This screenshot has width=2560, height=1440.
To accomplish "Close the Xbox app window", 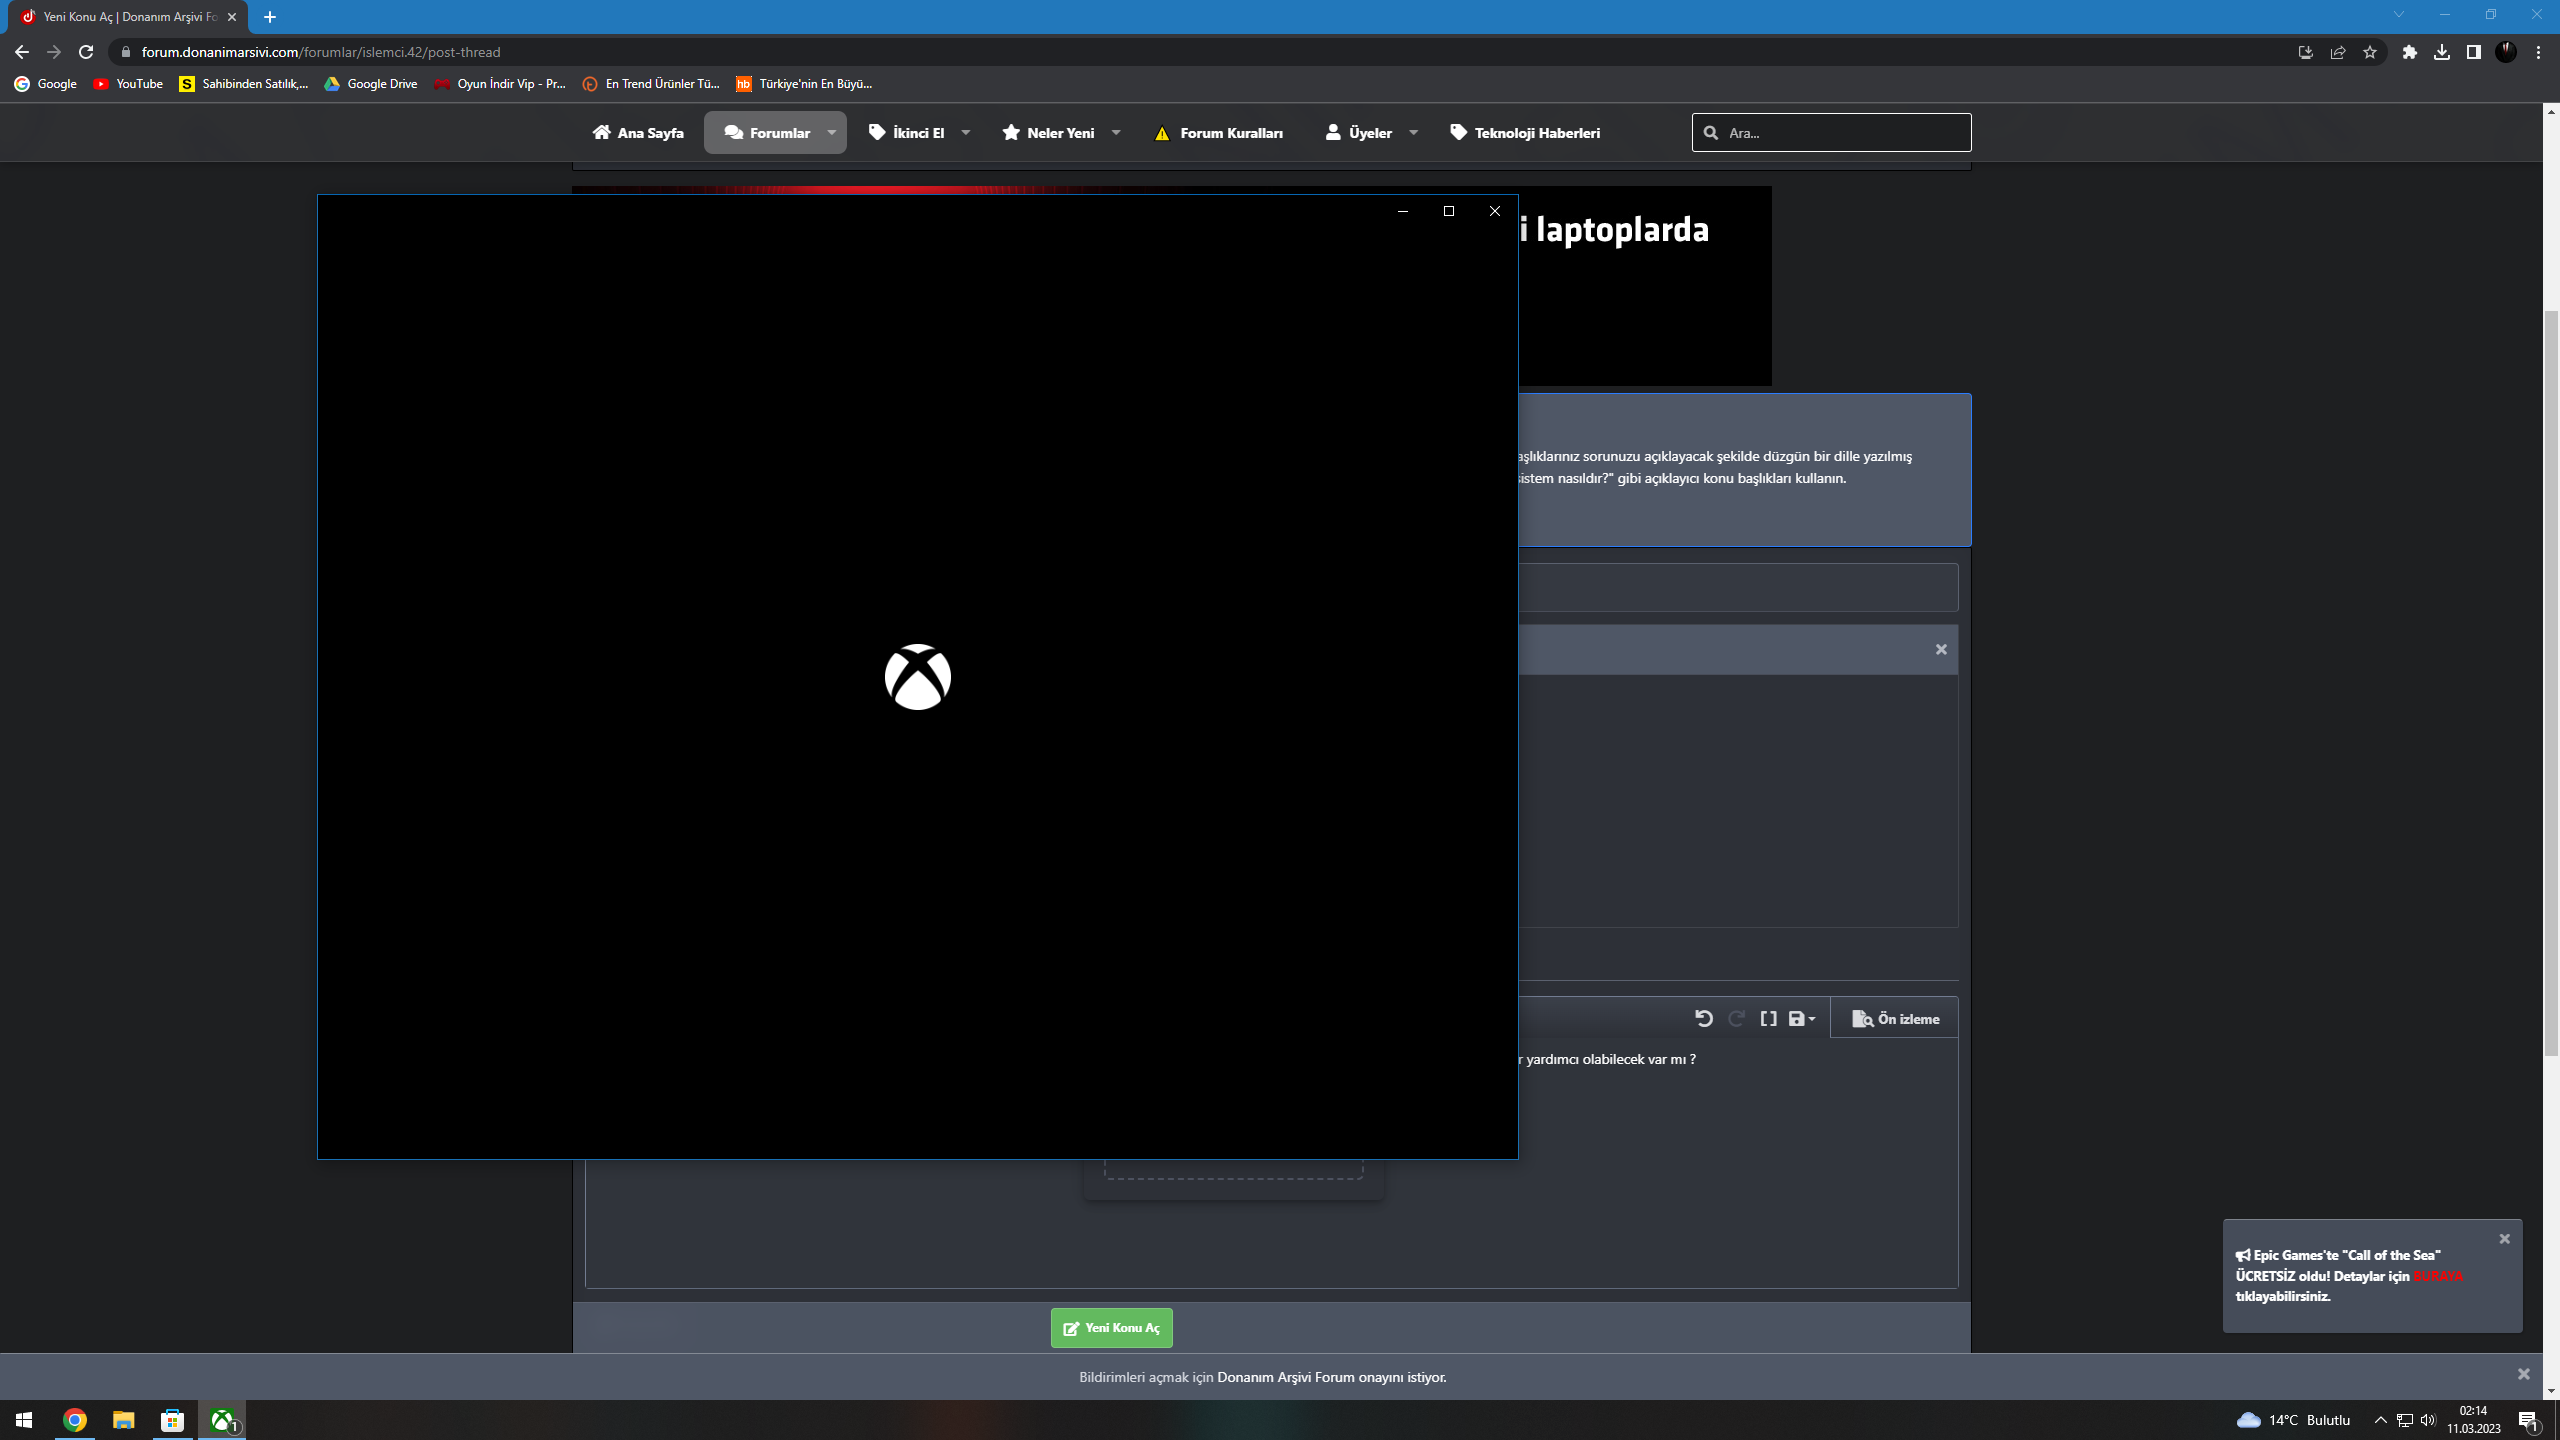I will 1495,211.
